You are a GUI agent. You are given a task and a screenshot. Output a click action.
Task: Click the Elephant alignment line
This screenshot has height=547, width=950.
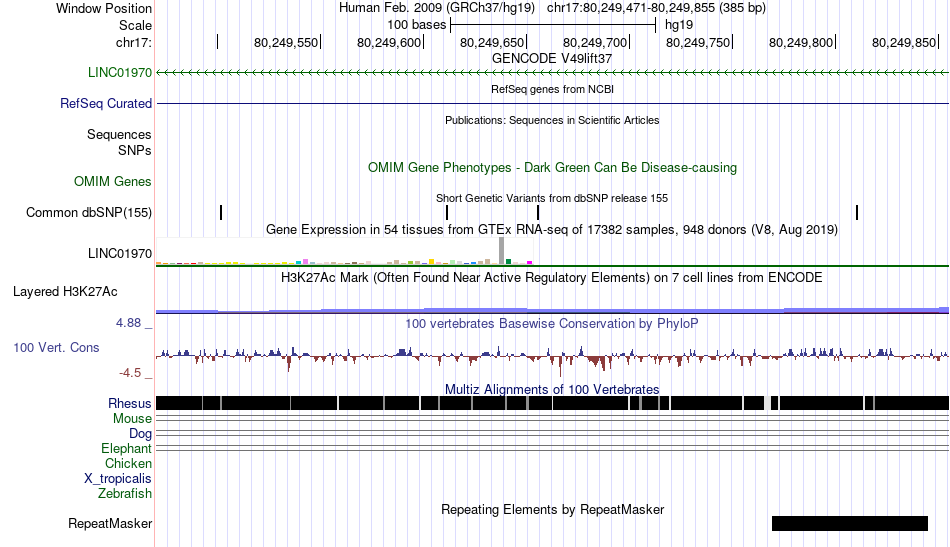click(552, 449)
